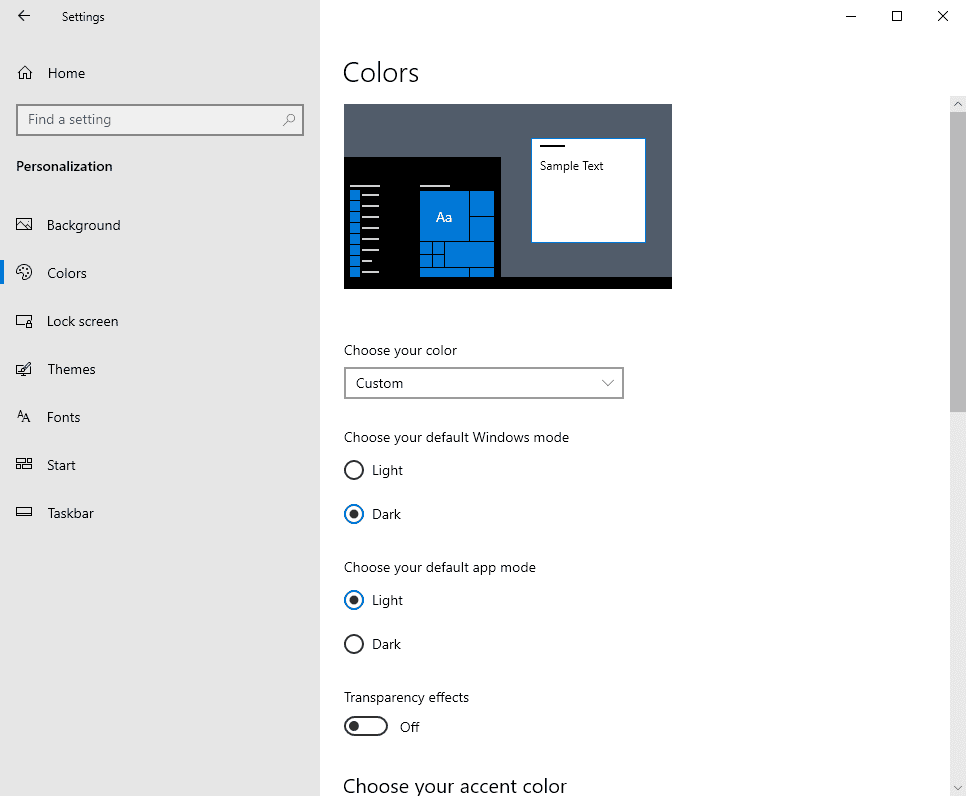The width and height of the screenshot is (966, 796).
Task: Expand the Choose your color dropdown
Action: [x=484, y=383]
